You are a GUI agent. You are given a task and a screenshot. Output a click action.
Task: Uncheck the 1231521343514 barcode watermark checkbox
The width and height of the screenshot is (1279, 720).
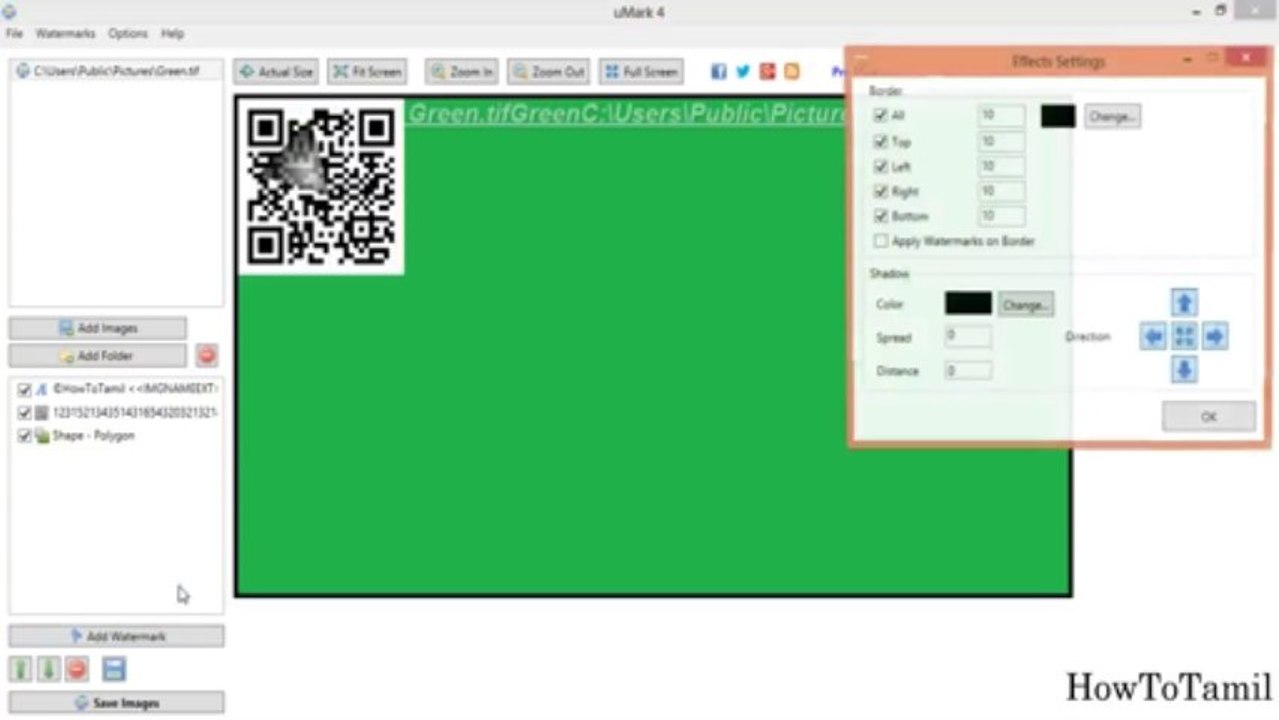tap(24, 413)
